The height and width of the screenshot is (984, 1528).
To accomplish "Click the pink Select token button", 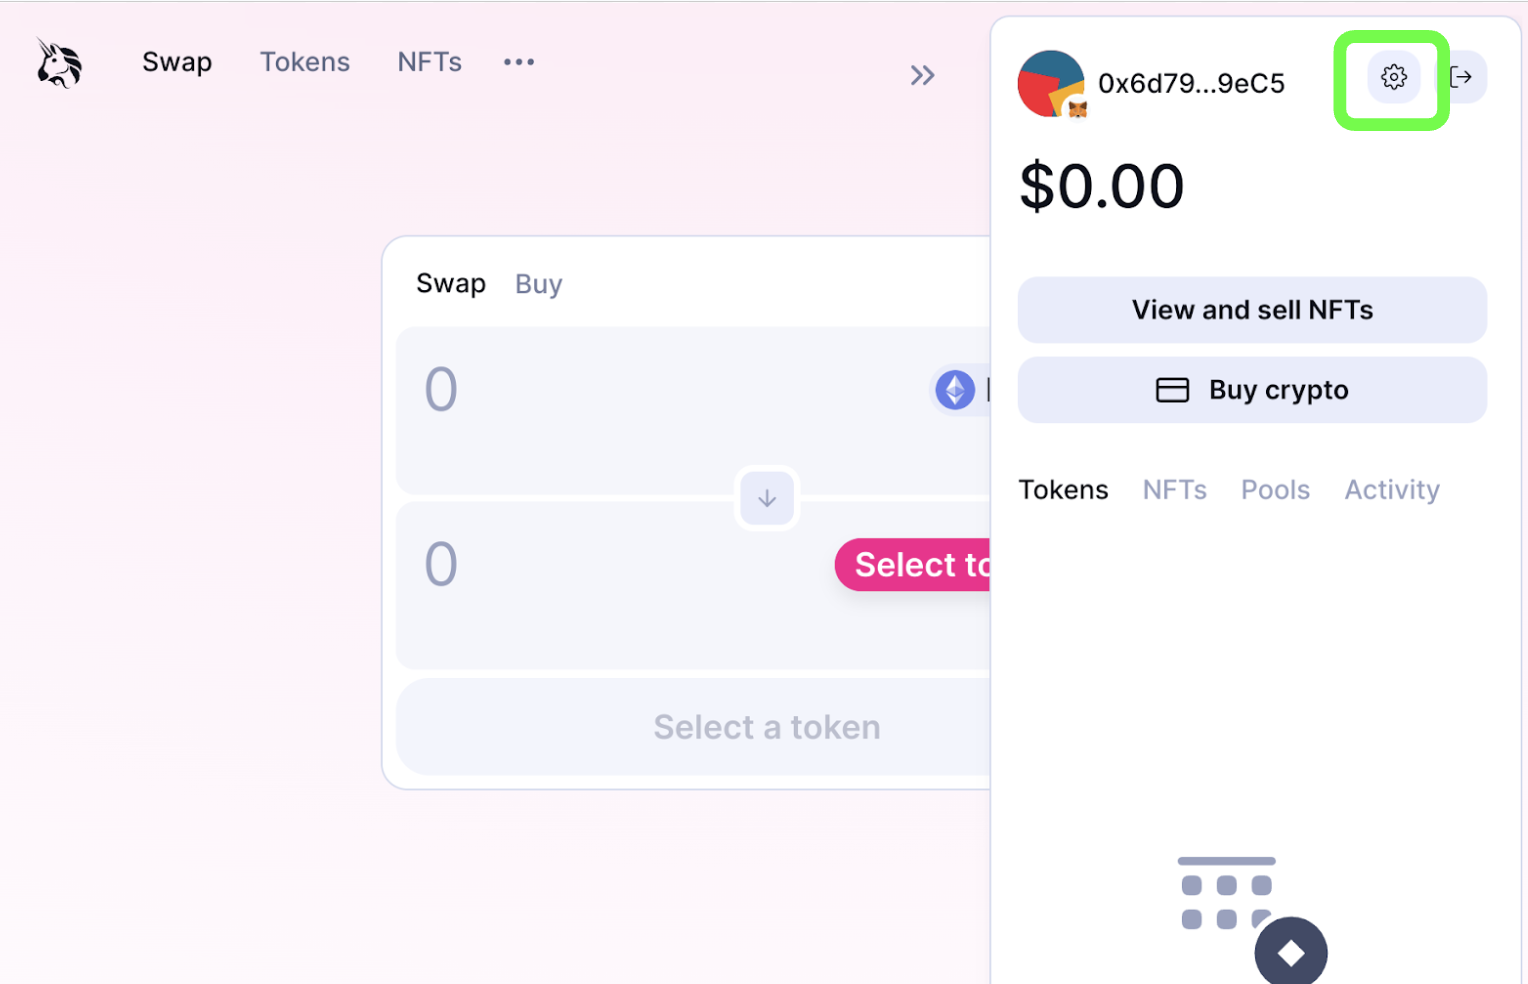I will coord(913,565).
